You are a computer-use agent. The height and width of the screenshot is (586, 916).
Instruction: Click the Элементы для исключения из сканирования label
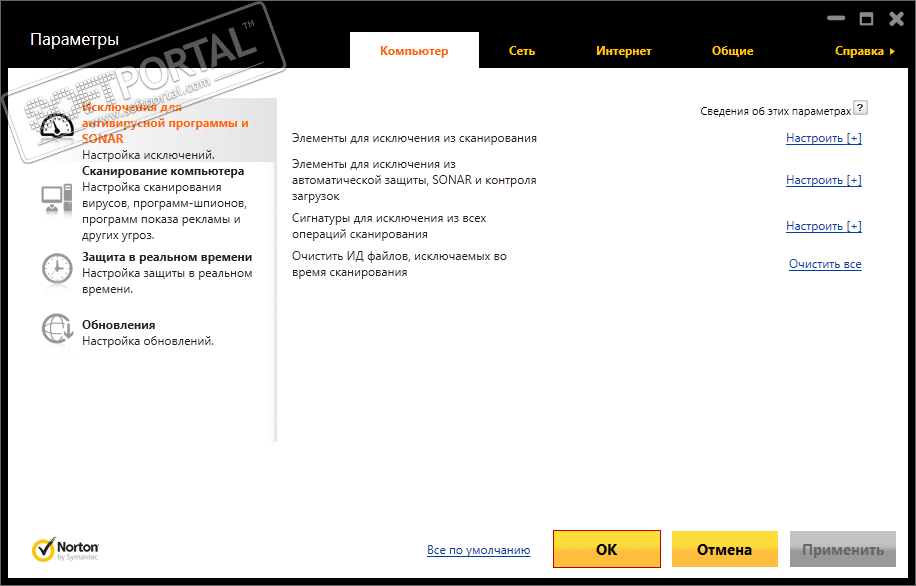tap(414, 138)
